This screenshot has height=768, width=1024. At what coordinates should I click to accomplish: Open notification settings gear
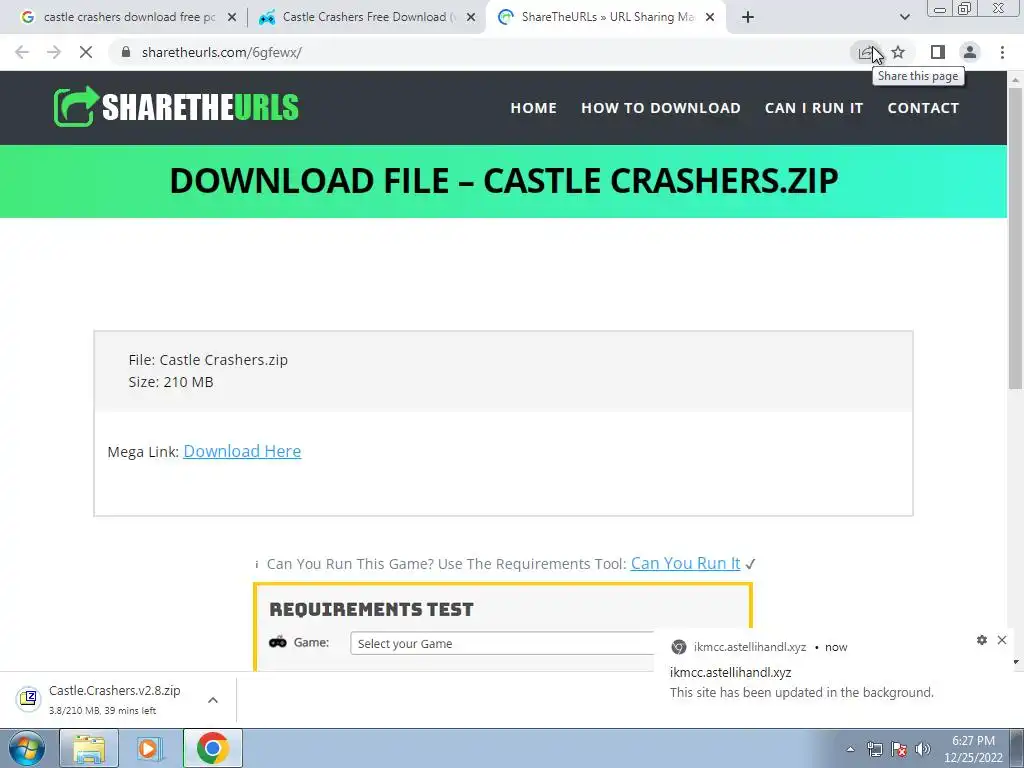pos(982,640)
